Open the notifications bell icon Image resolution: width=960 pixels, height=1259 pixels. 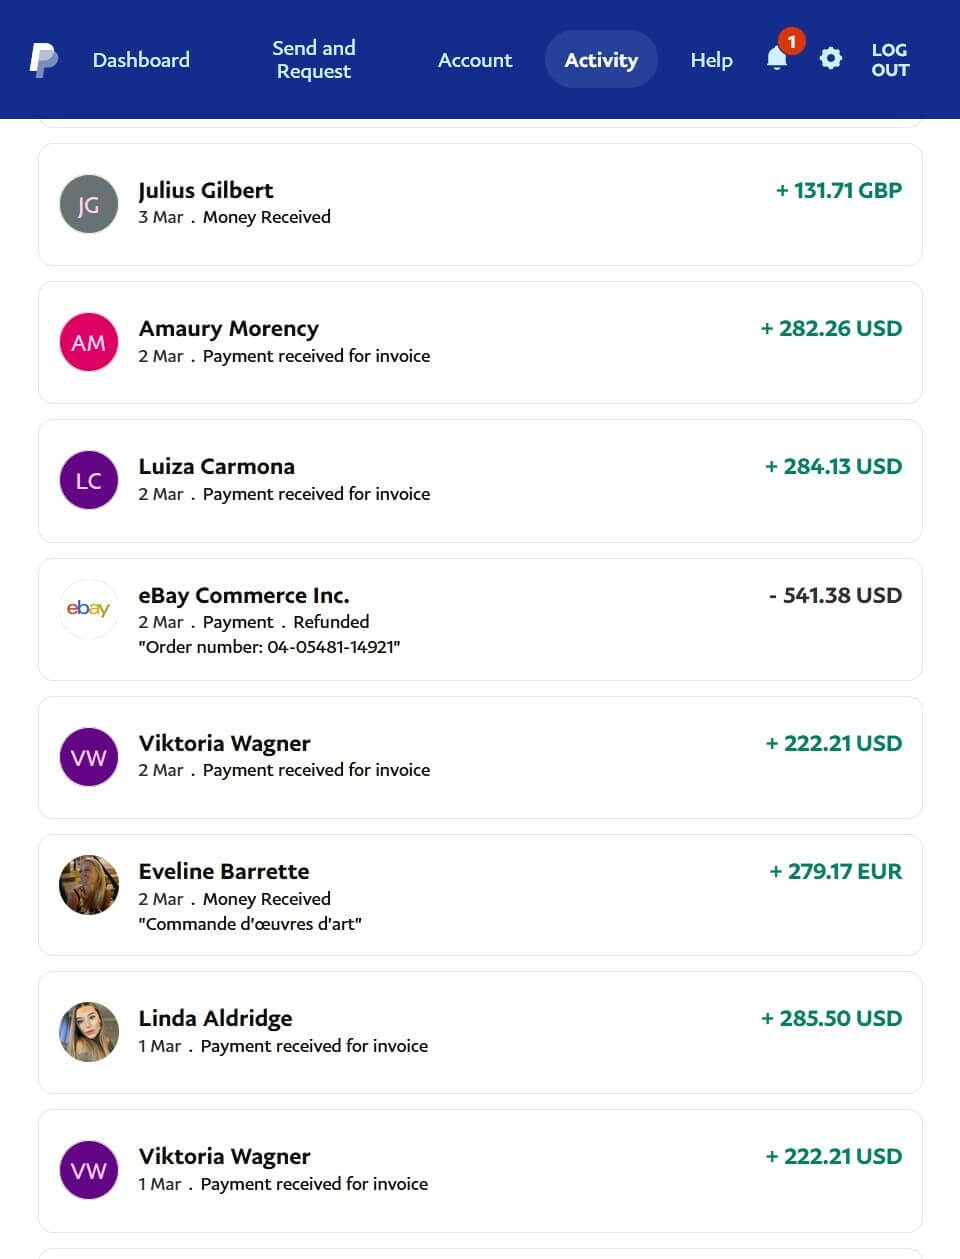(x=777, y=59)
